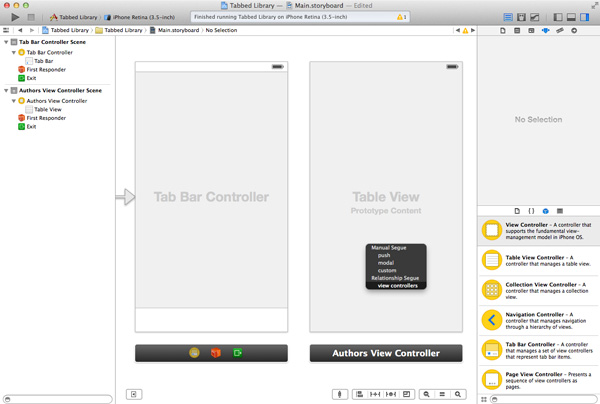
Task: Show the File Template library
Action: 517,211
